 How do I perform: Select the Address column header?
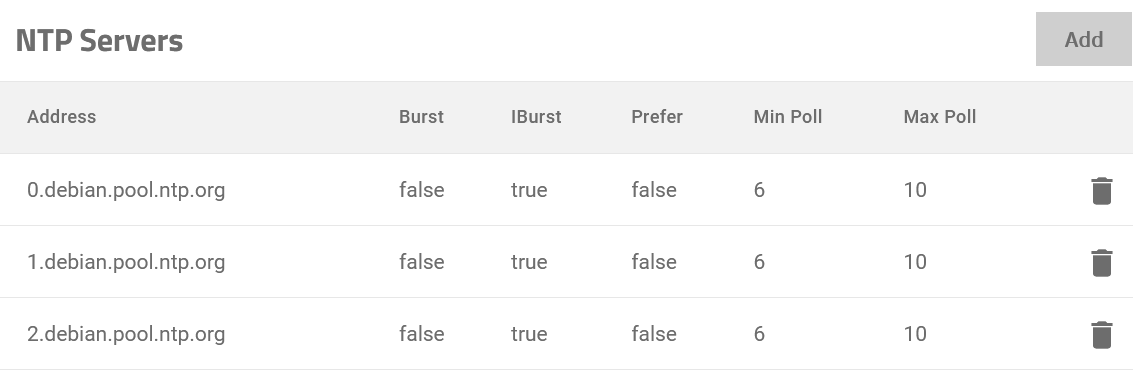(61, 117)
